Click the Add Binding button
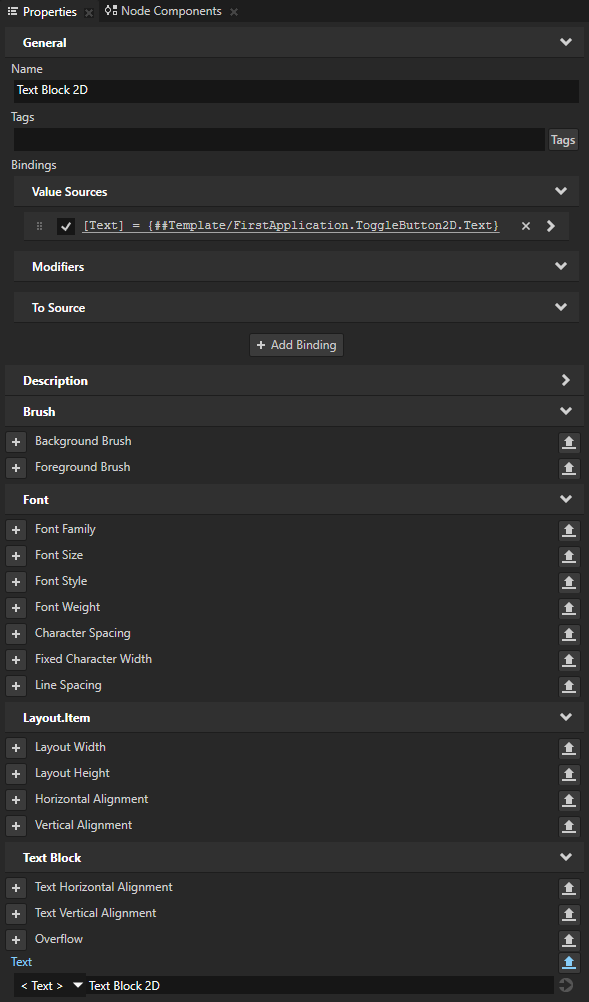This screenshot has width=589, height=1002. 294,344
